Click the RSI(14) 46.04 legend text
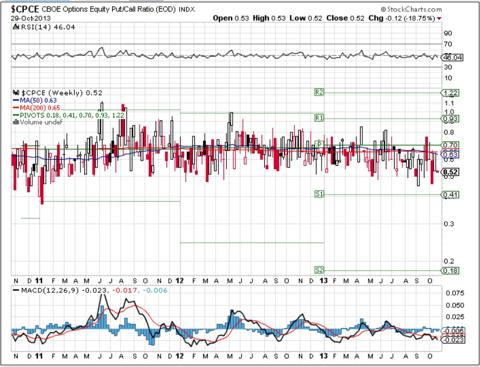The width and height of the screenshot is (480, 367). click(x=48, y=28)
